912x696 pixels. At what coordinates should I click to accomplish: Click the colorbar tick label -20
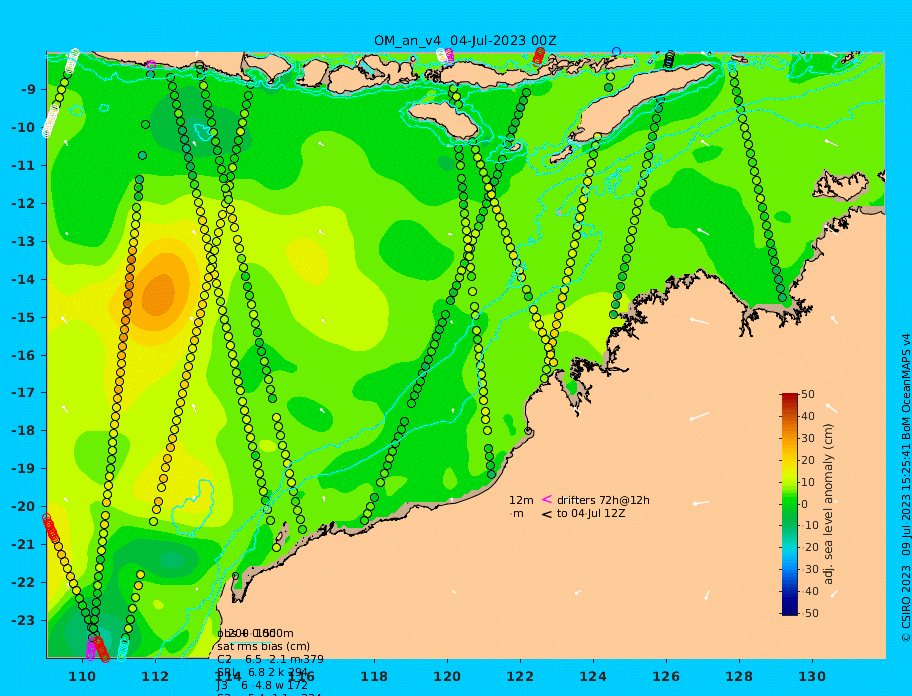tap(809, 548)
